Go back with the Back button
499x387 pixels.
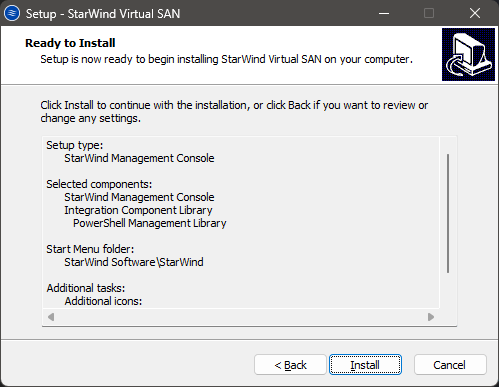pyautogui.click(x=290, y=365)
